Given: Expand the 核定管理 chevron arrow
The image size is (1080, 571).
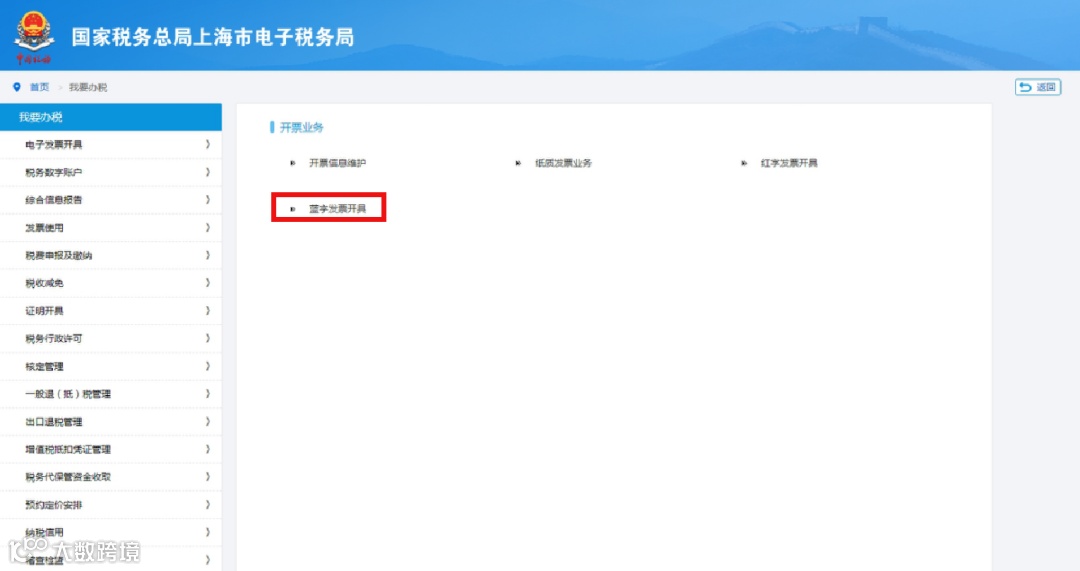Looking at the screenshot, I should pyautogui.click(x=207, y=366).
